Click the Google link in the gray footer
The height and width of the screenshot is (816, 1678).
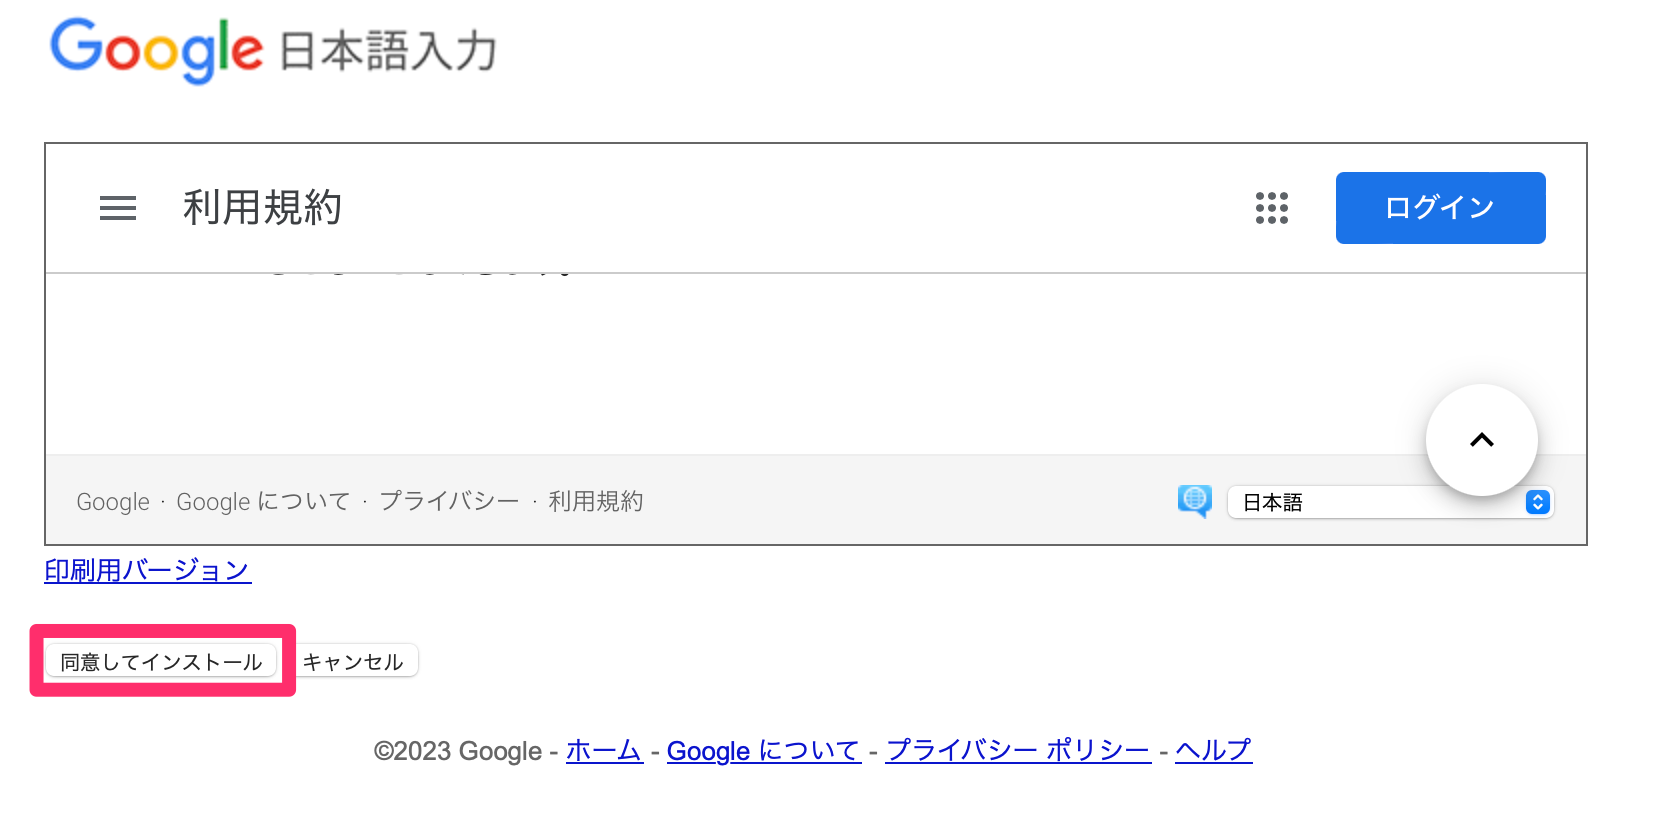112,501
